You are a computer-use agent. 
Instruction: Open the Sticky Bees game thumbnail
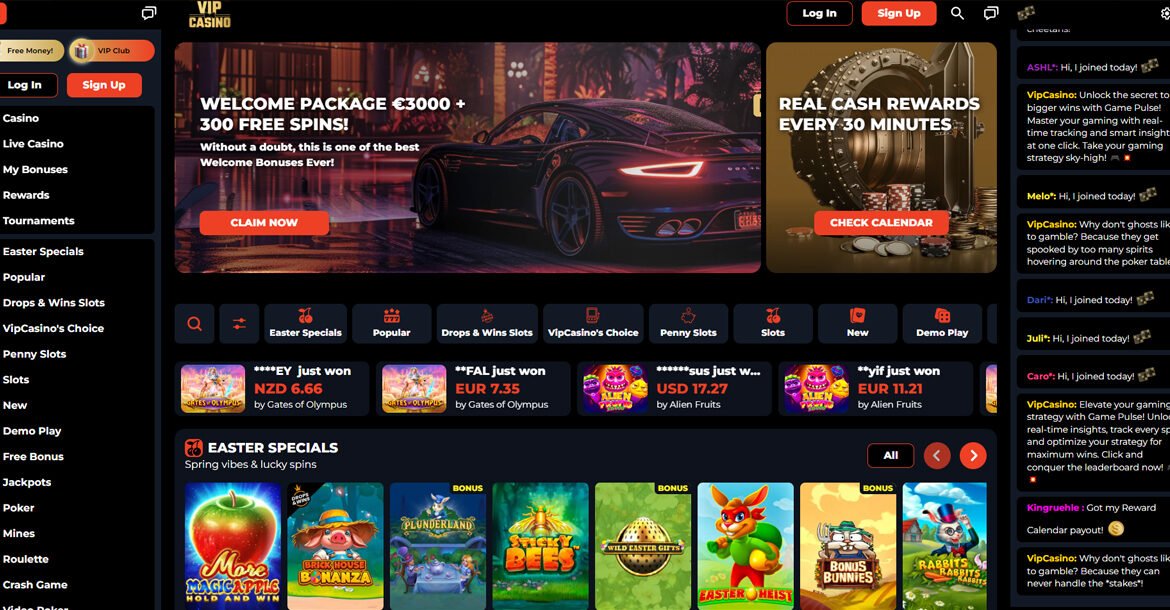tap(540, 546)
